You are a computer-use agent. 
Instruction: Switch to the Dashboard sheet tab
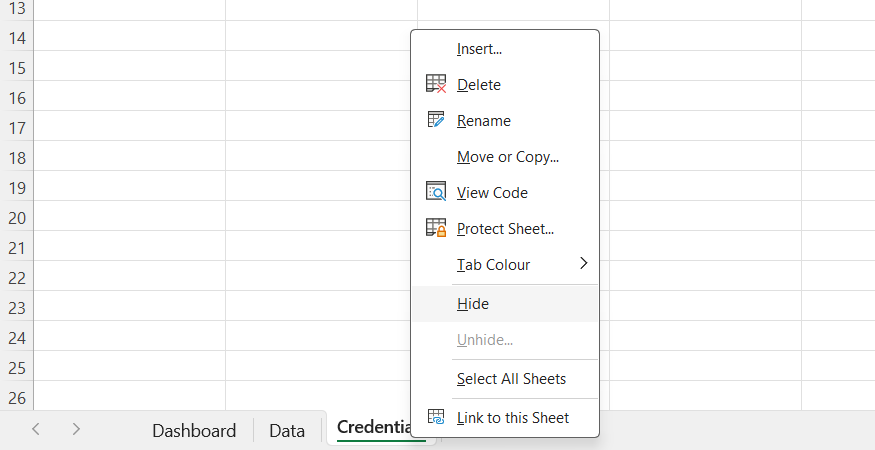[194, 430]
